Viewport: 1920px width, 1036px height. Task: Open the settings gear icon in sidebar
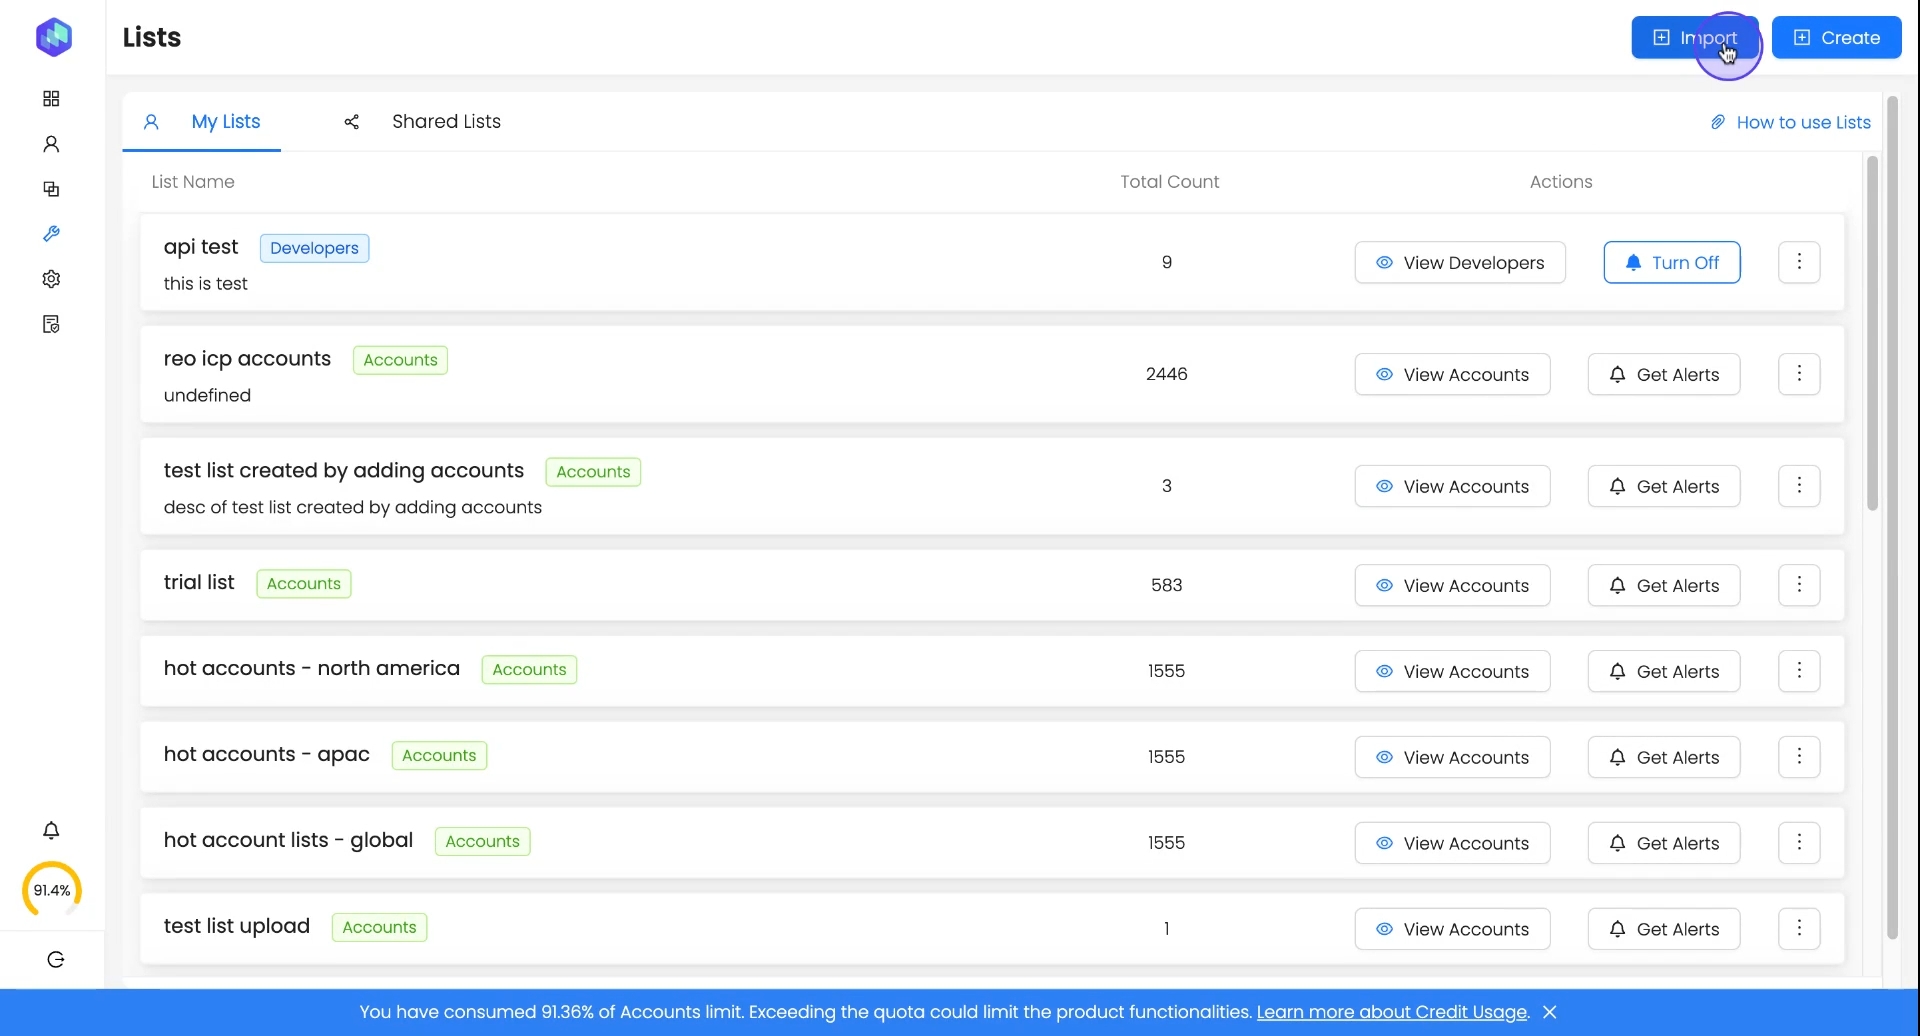pos(51,279)
